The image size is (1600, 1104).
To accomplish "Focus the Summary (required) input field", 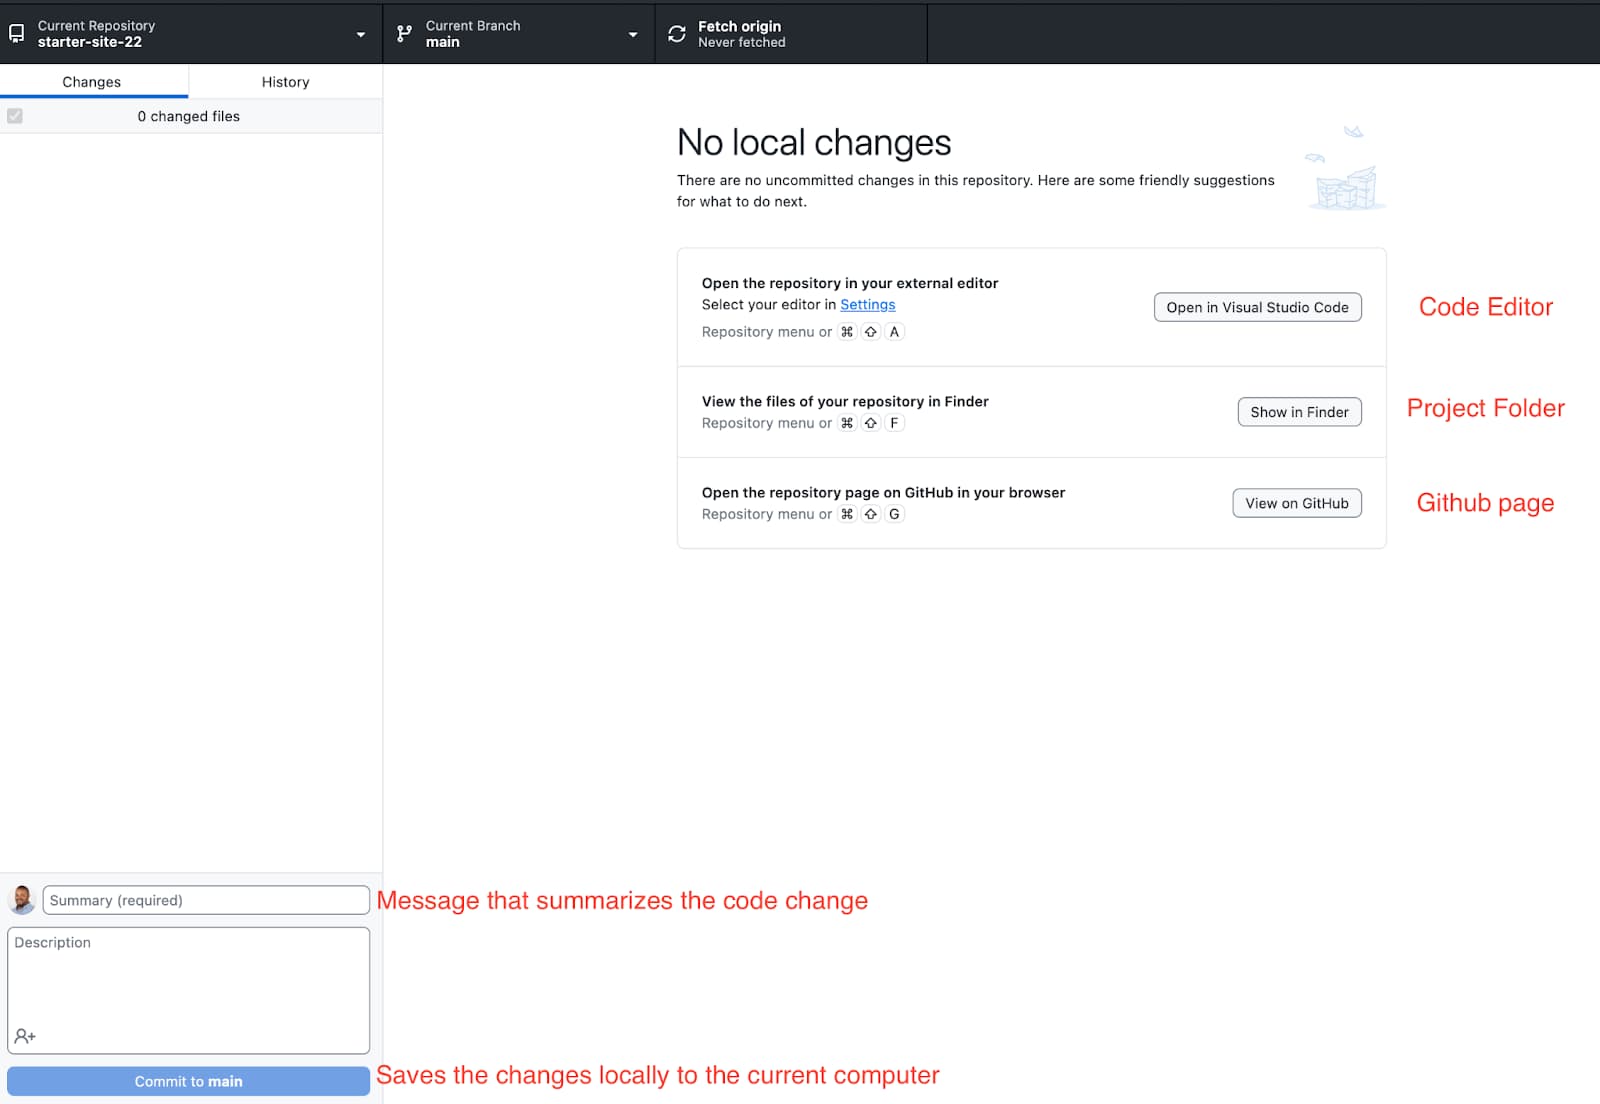I will [206, 900].
